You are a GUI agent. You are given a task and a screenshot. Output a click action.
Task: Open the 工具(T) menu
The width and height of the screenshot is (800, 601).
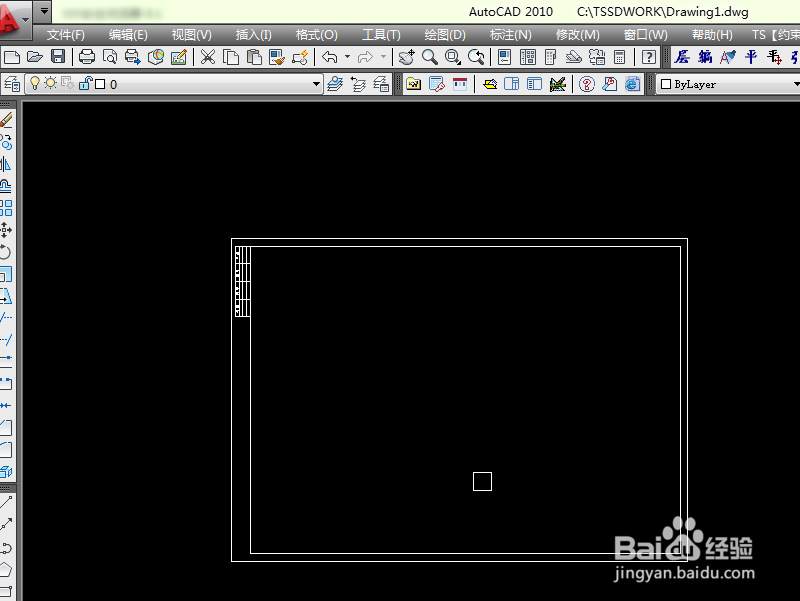point(381,35)
